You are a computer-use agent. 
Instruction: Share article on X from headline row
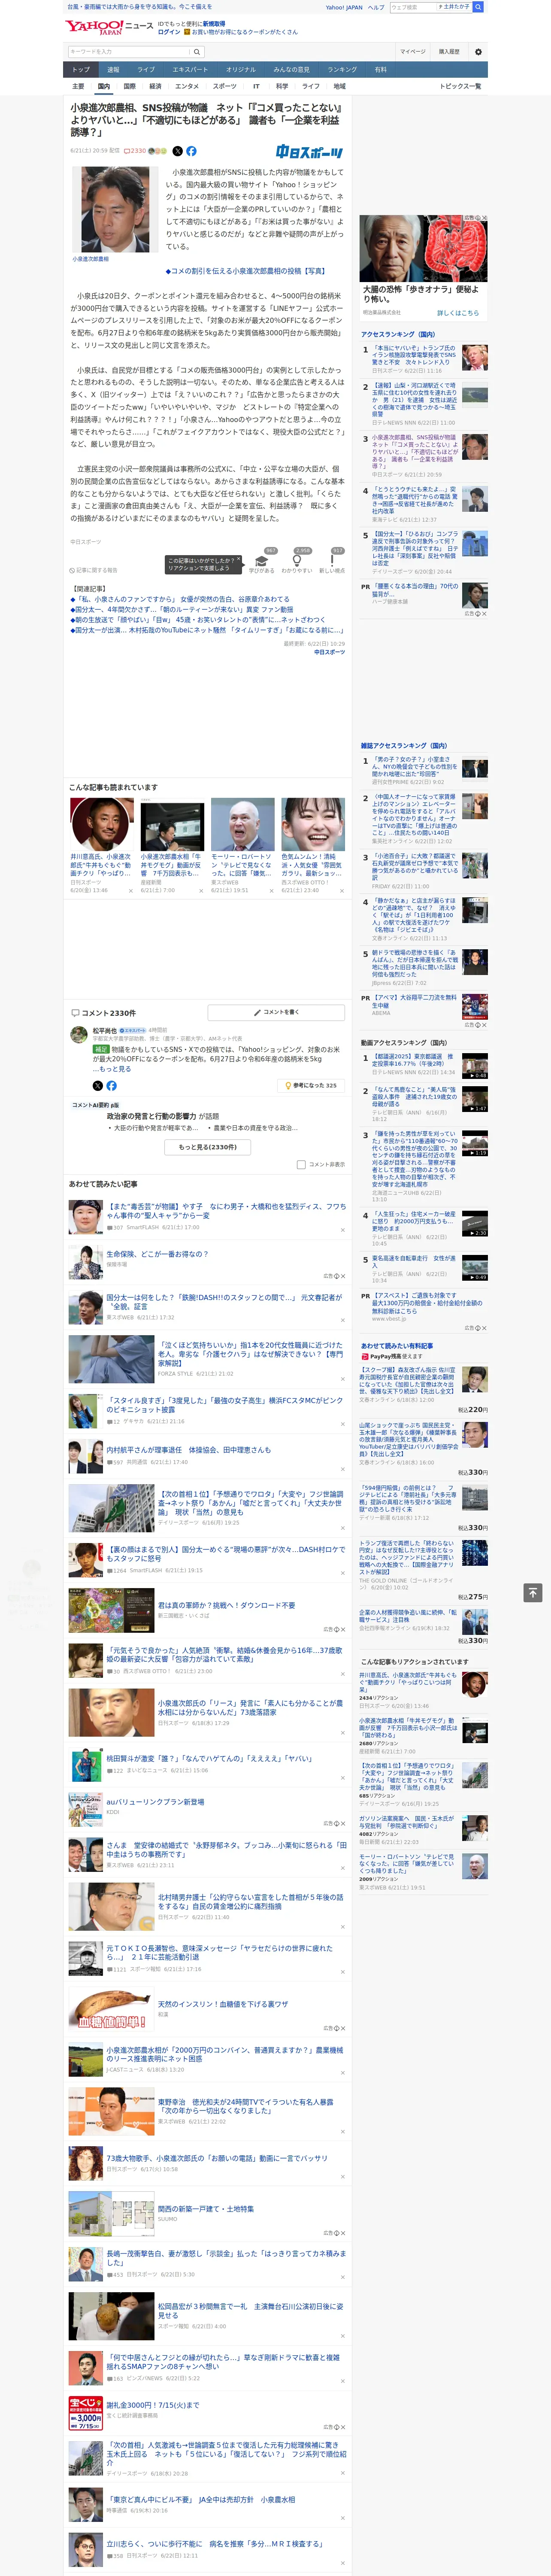click(x=178, y=151)
